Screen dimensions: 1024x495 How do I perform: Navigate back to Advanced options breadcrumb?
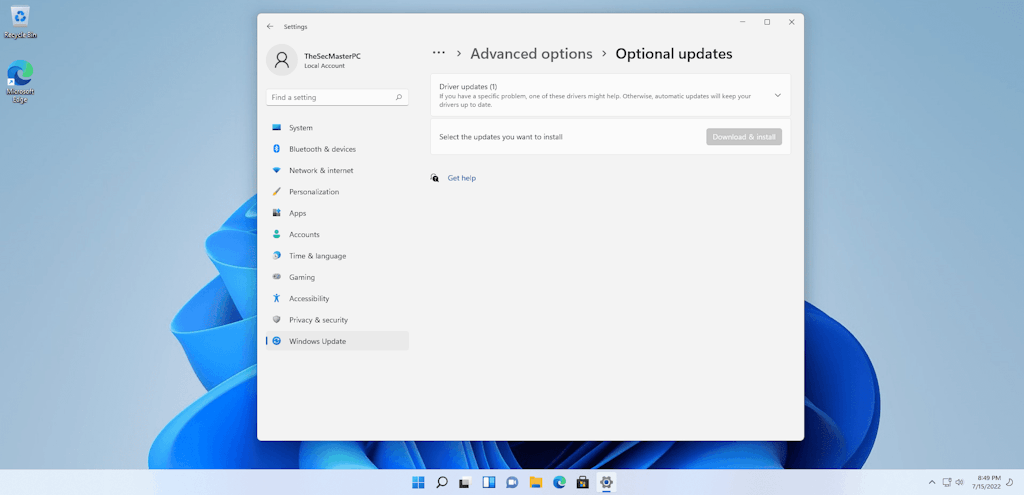click(x=532, y=54)
